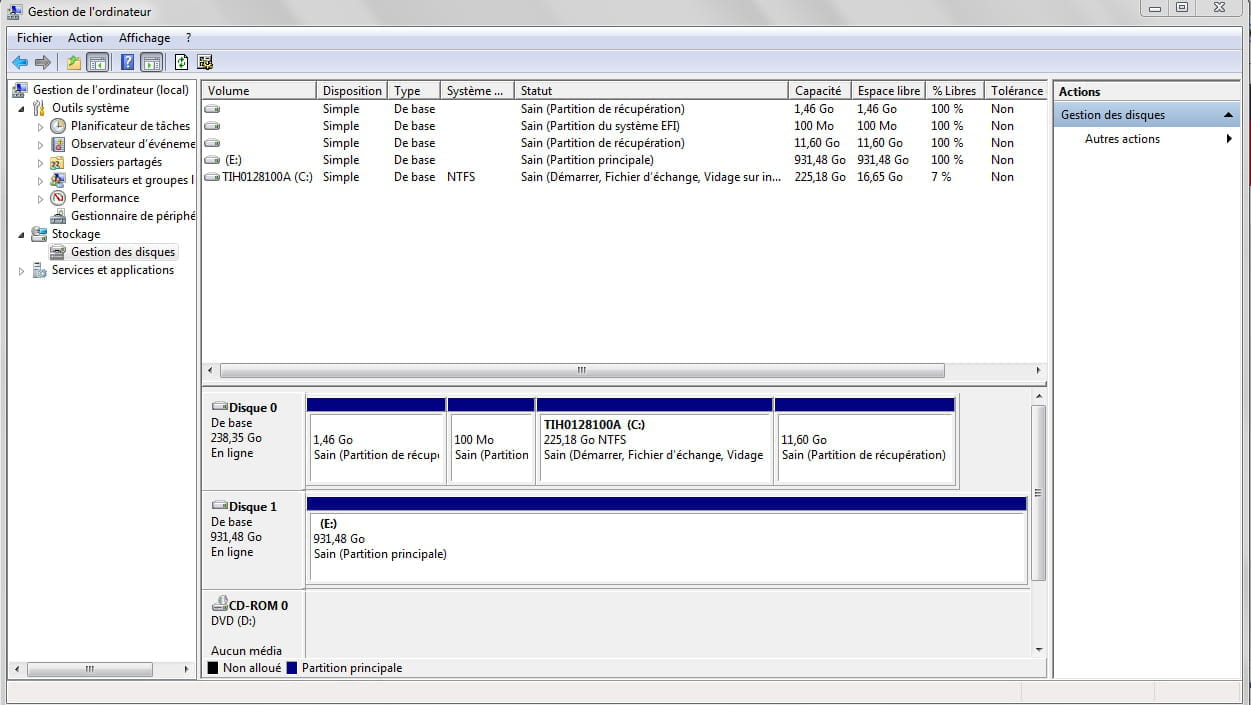Click the up-one-level folder icon
Image resolution: width=1251 pixels, height=705 pixels.
point(73,62)
